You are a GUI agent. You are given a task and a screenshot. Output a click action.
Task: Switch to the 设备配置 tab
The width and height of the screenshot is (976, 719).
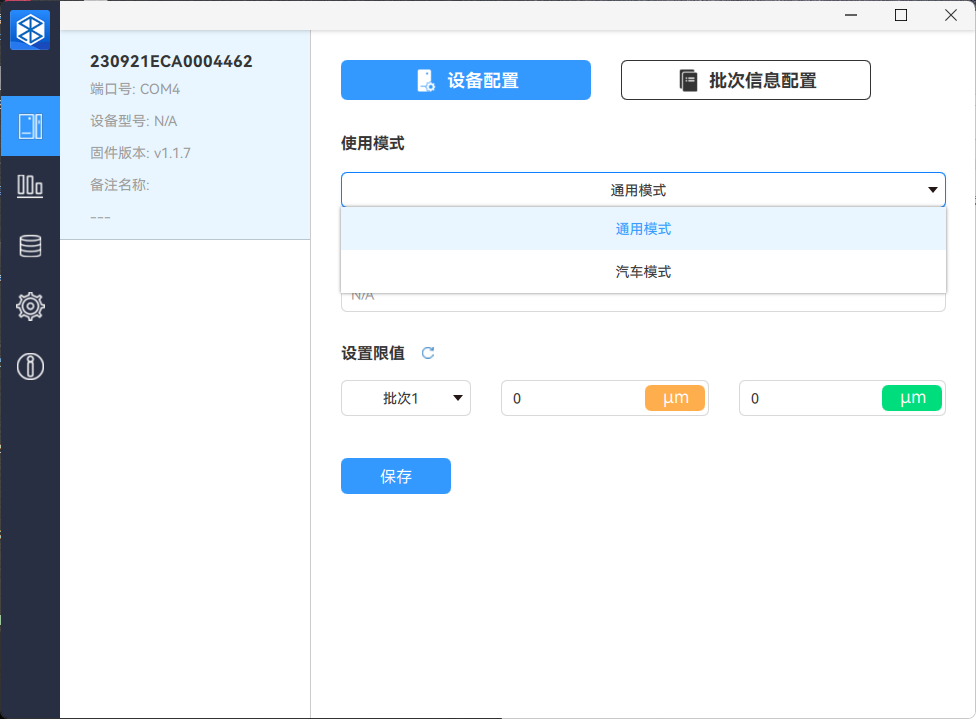pyautogui.click(x=466, y=80)
